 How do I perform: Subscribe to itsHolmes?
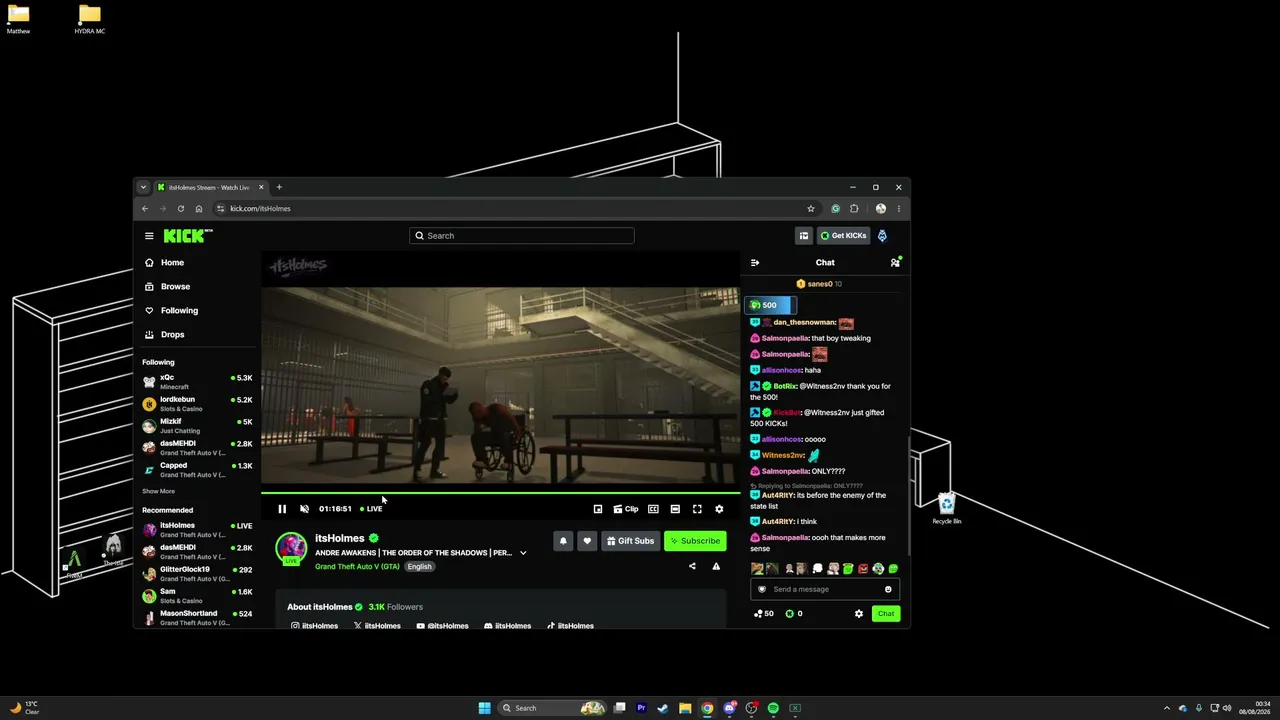(695, 541)
